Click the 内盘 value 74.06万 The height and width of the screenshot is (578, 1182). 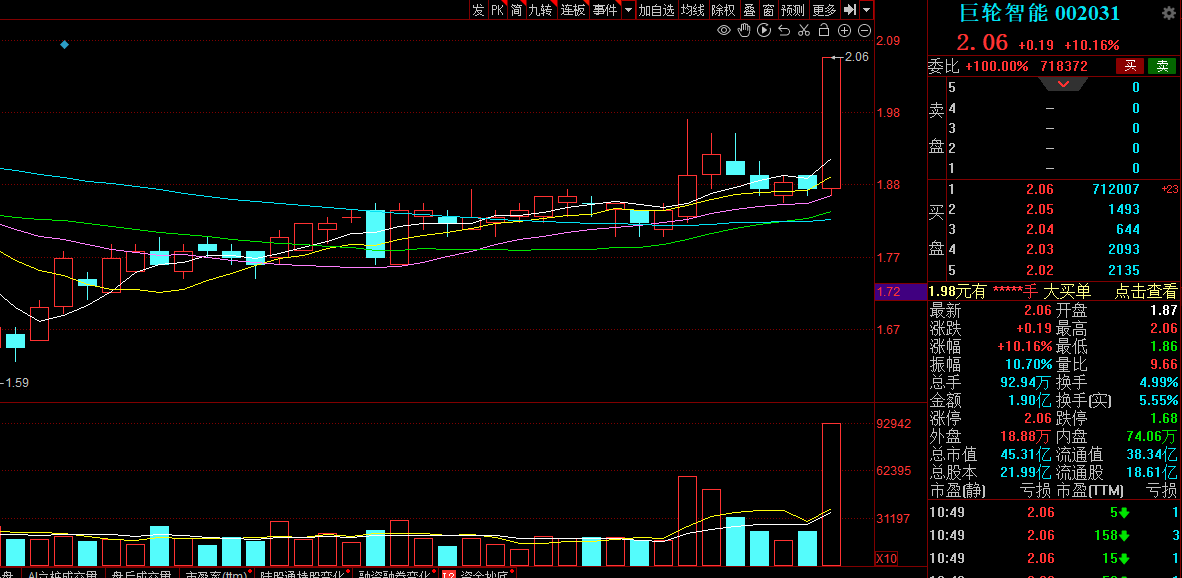[x=1152, y=436]
